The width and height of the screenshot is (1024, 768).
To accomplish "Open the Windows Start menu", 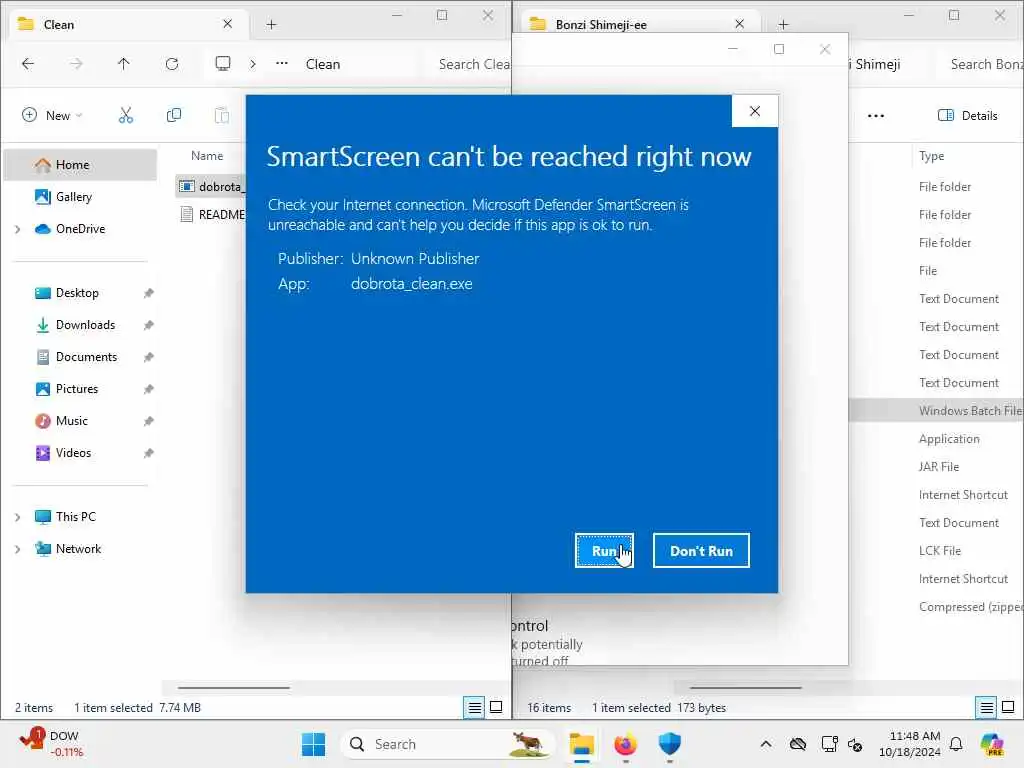I will pos(313,744).
